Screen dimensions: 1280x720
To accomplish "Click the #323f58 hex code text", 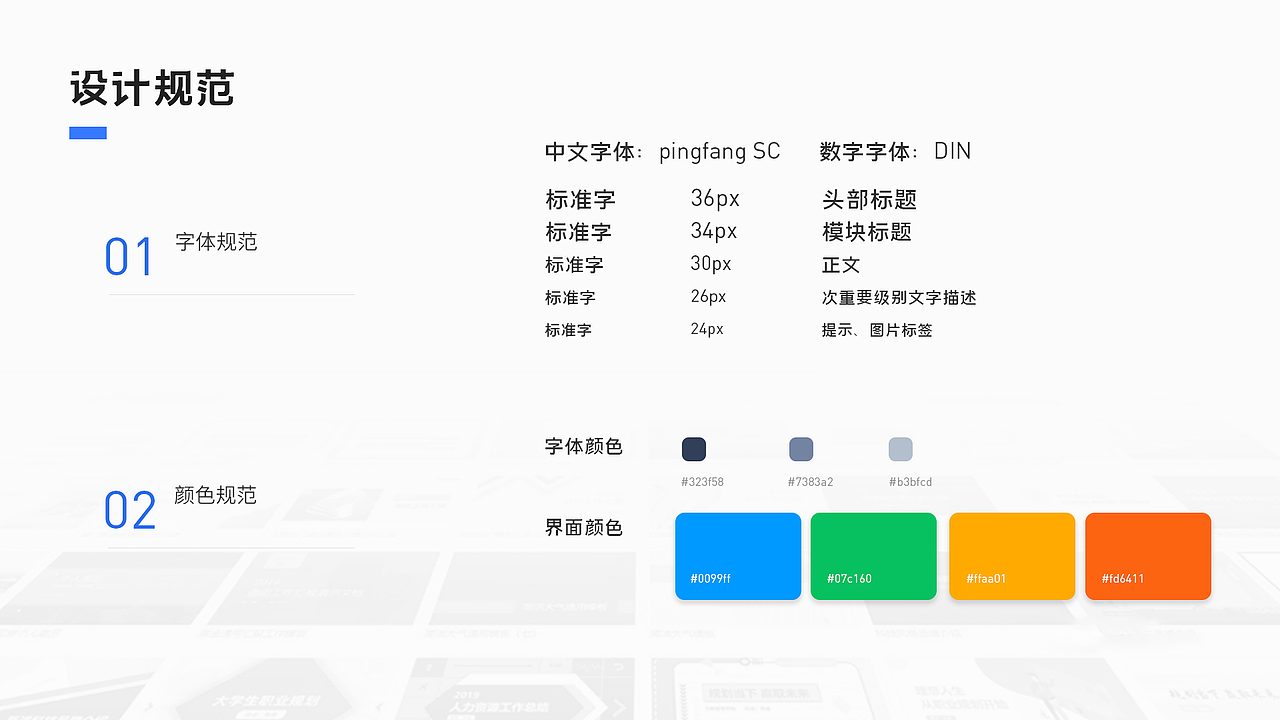I will click(x=702, y=482).
